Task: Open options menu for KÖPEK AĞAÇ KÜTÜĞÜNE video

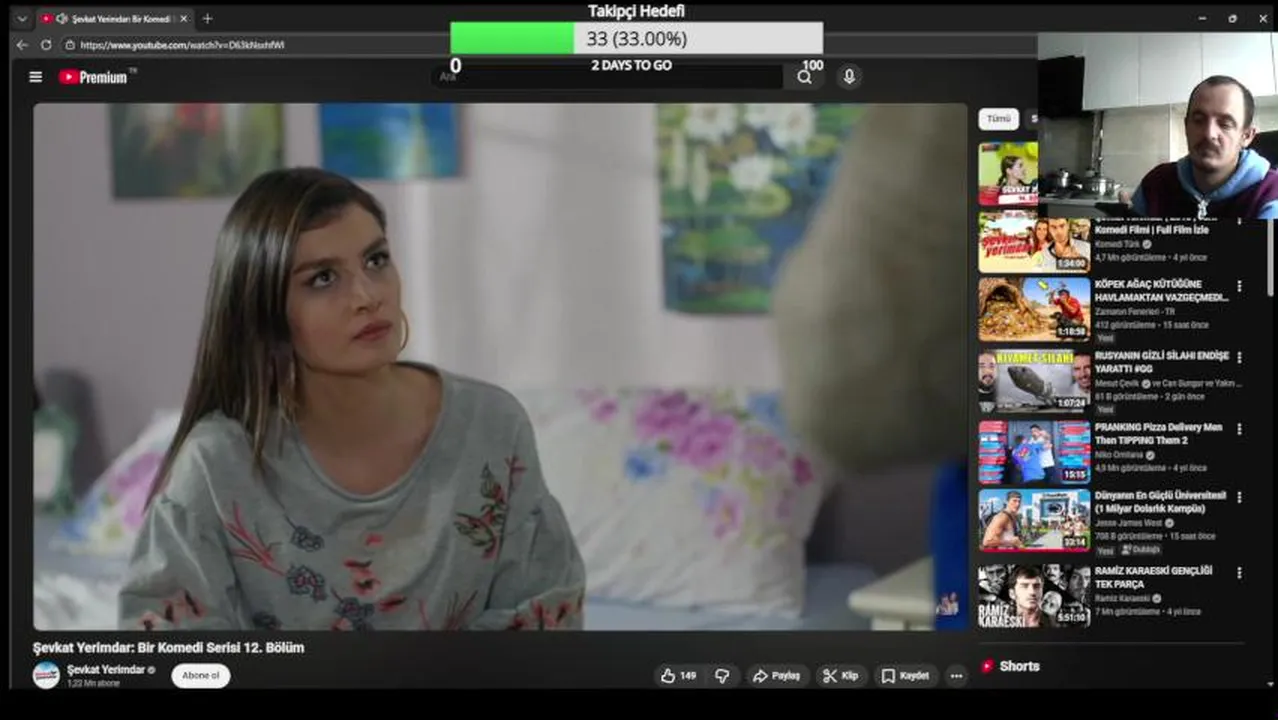Action: pos(1239,286)
